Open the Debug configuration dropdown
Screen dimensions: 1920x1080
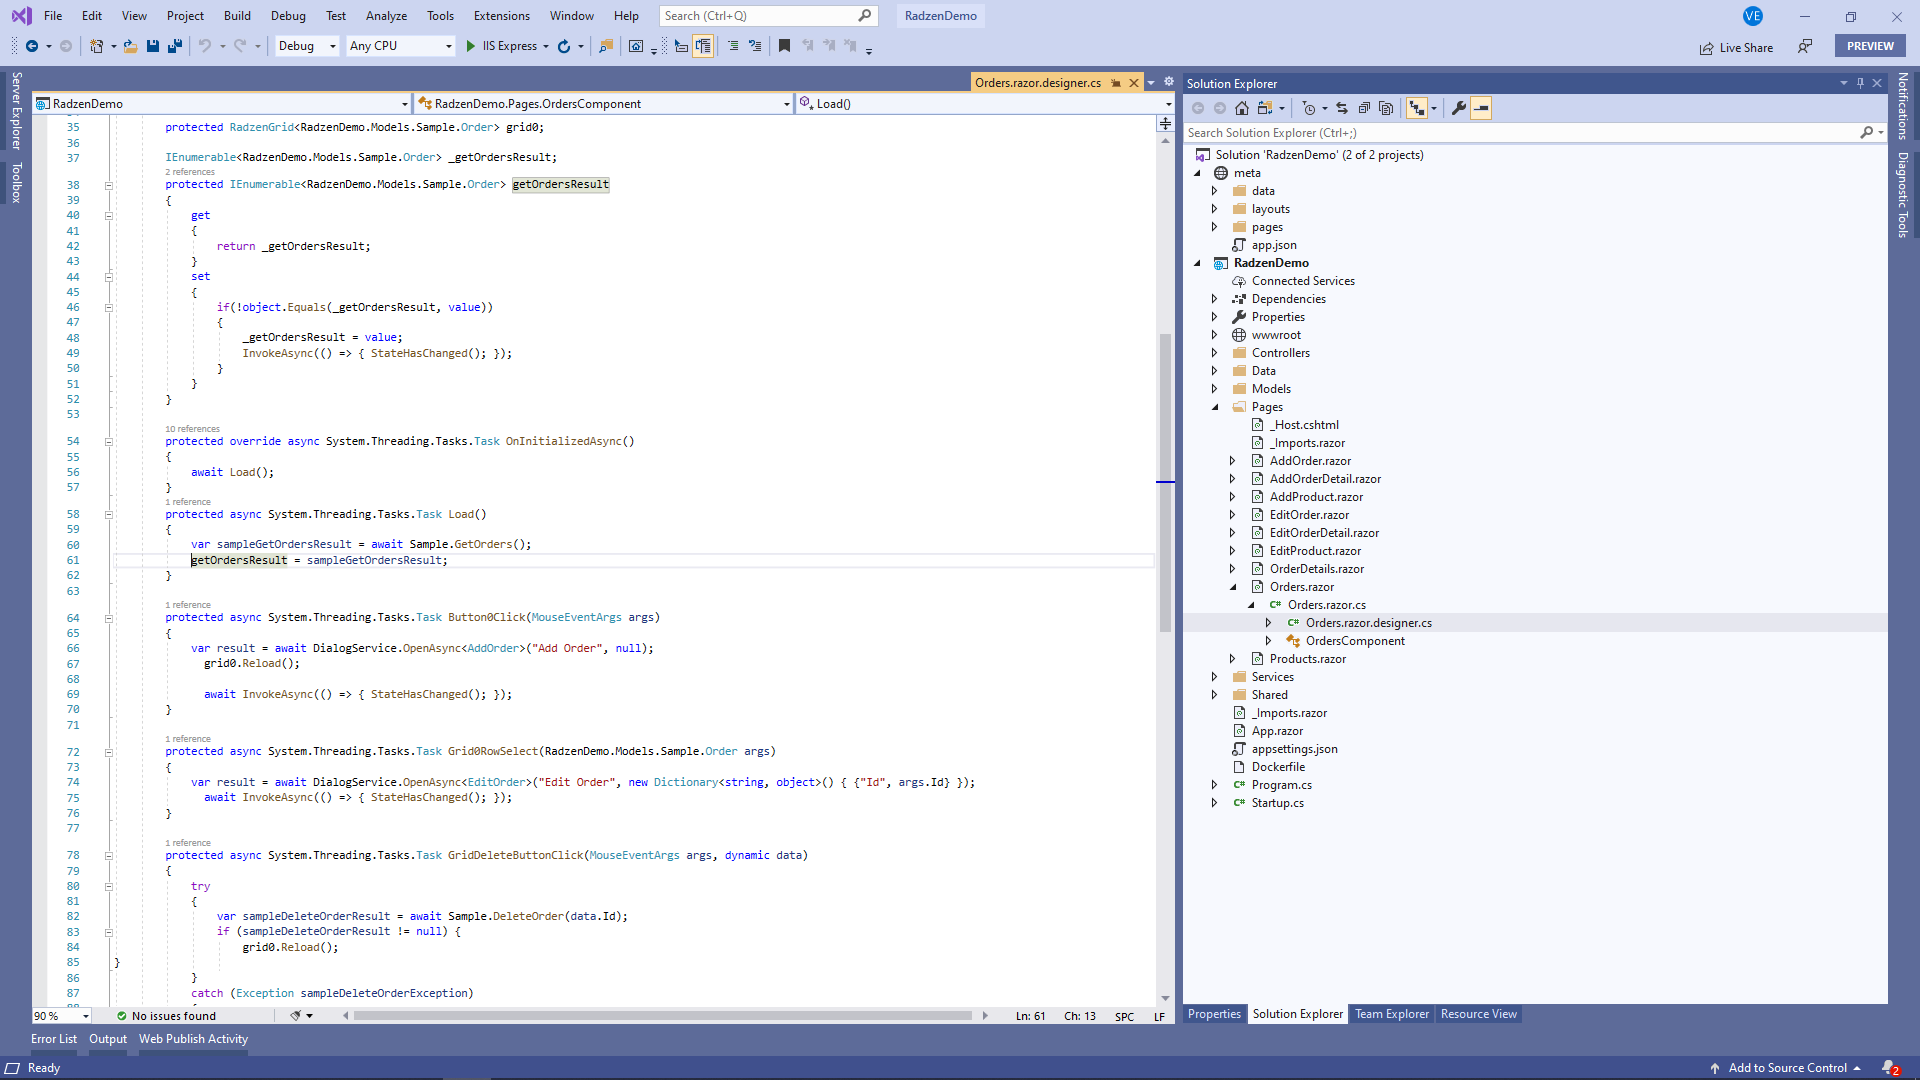307,46
